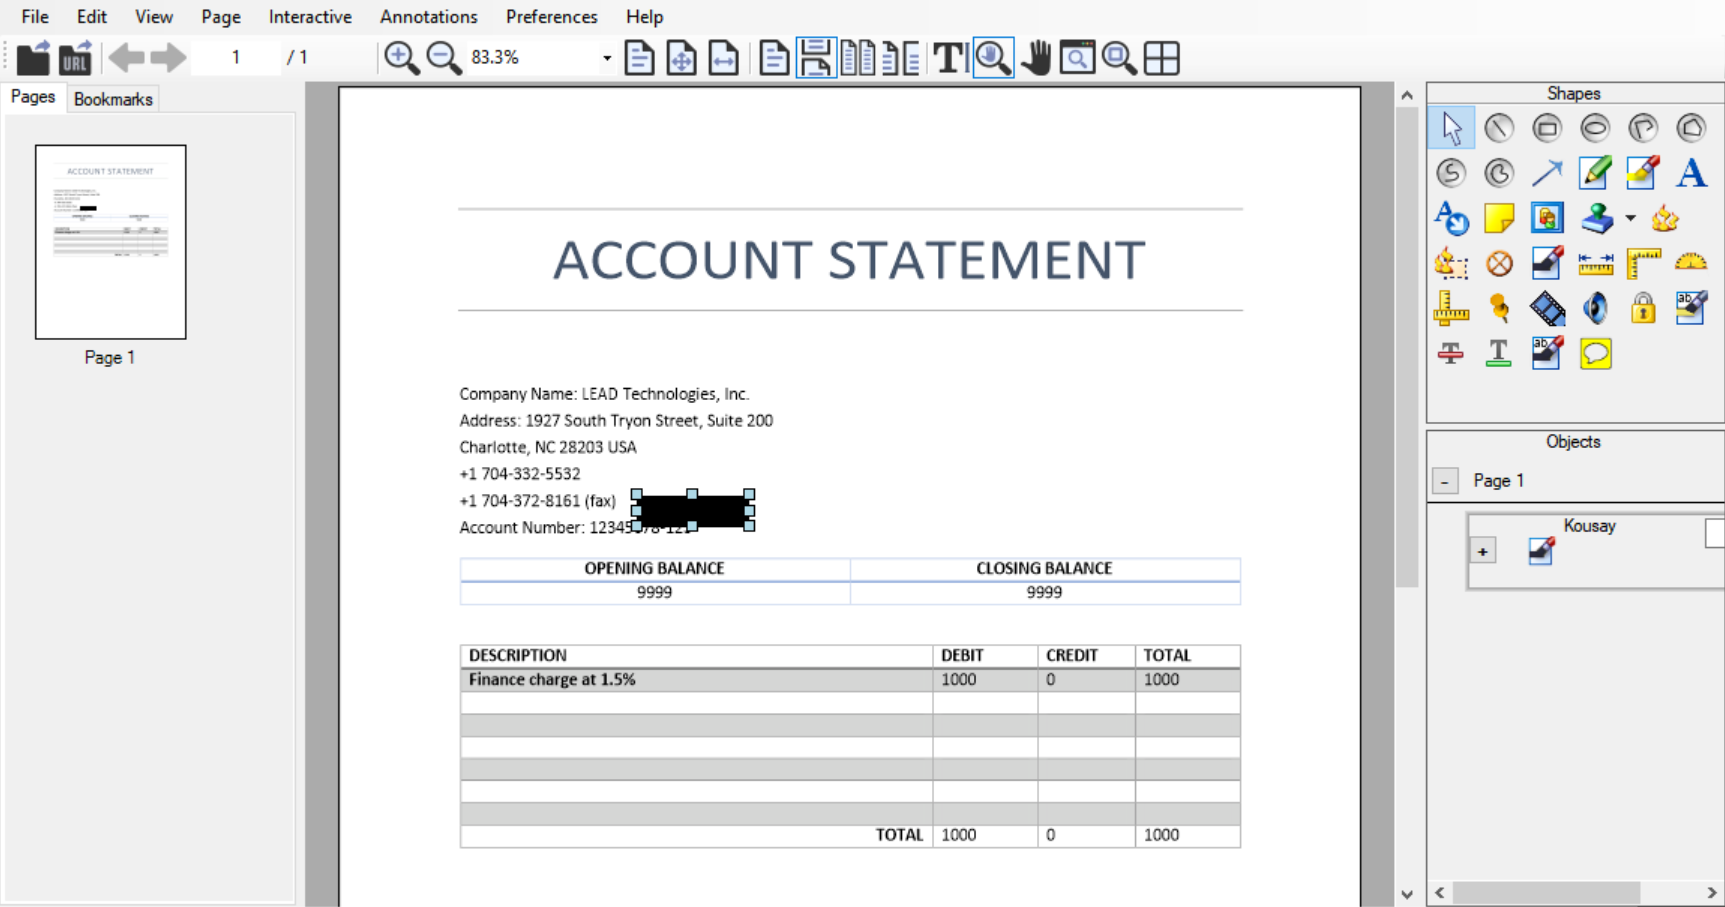Select the Lock annotation tool
Viewport: 1725px width, 907px height.
pos(1643,308)
